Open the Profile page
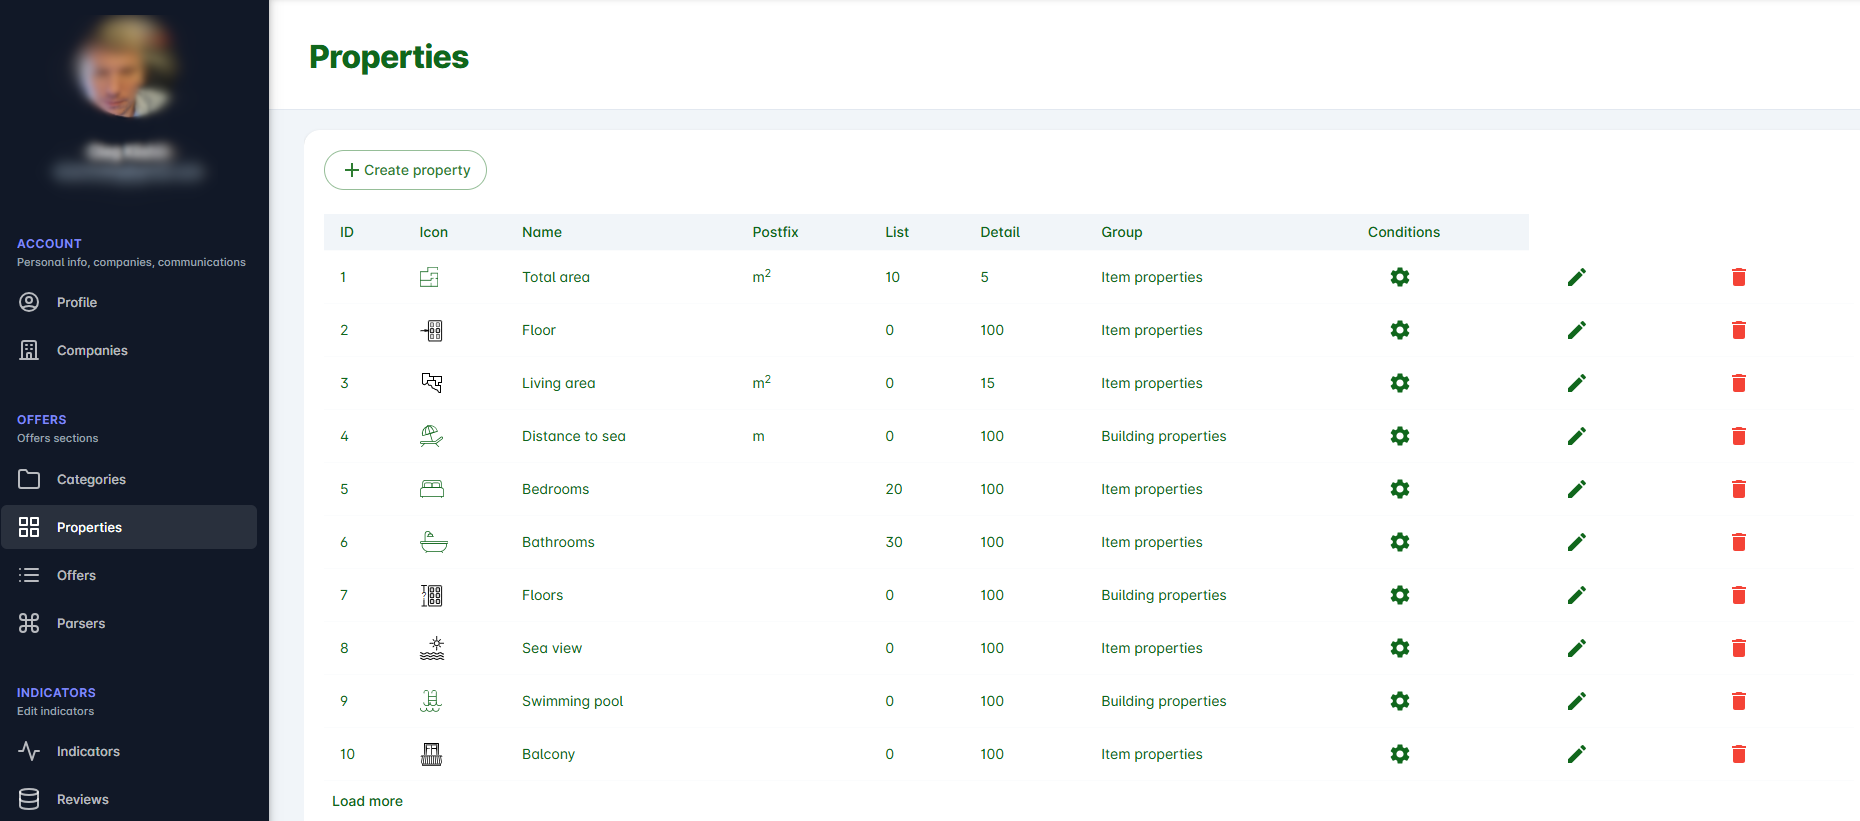The image size is (1860, 821). point(129,302)
